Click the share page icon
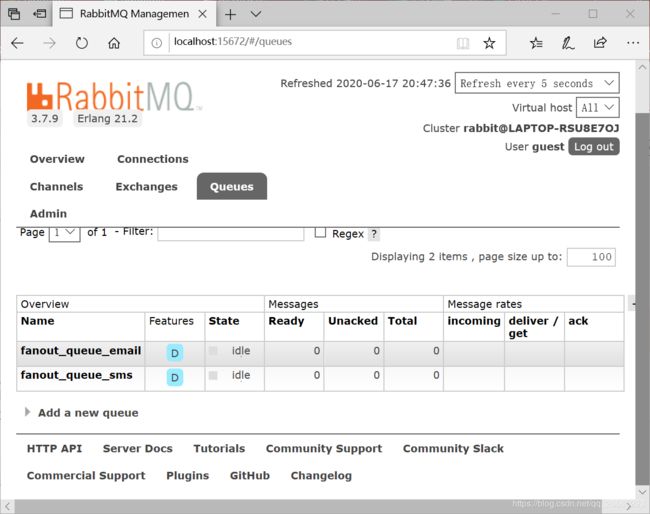Viewport: 650px width, 514px height. coord(600,42)
